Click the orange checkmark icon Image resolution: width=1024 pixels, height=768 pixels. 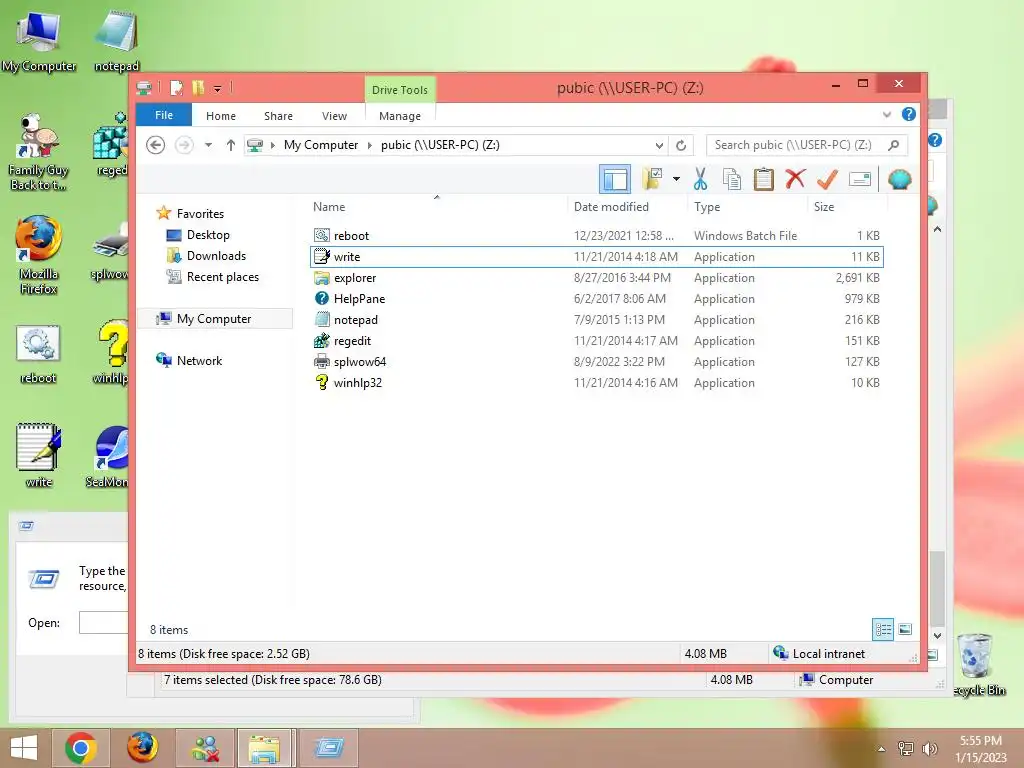[827, 178]
